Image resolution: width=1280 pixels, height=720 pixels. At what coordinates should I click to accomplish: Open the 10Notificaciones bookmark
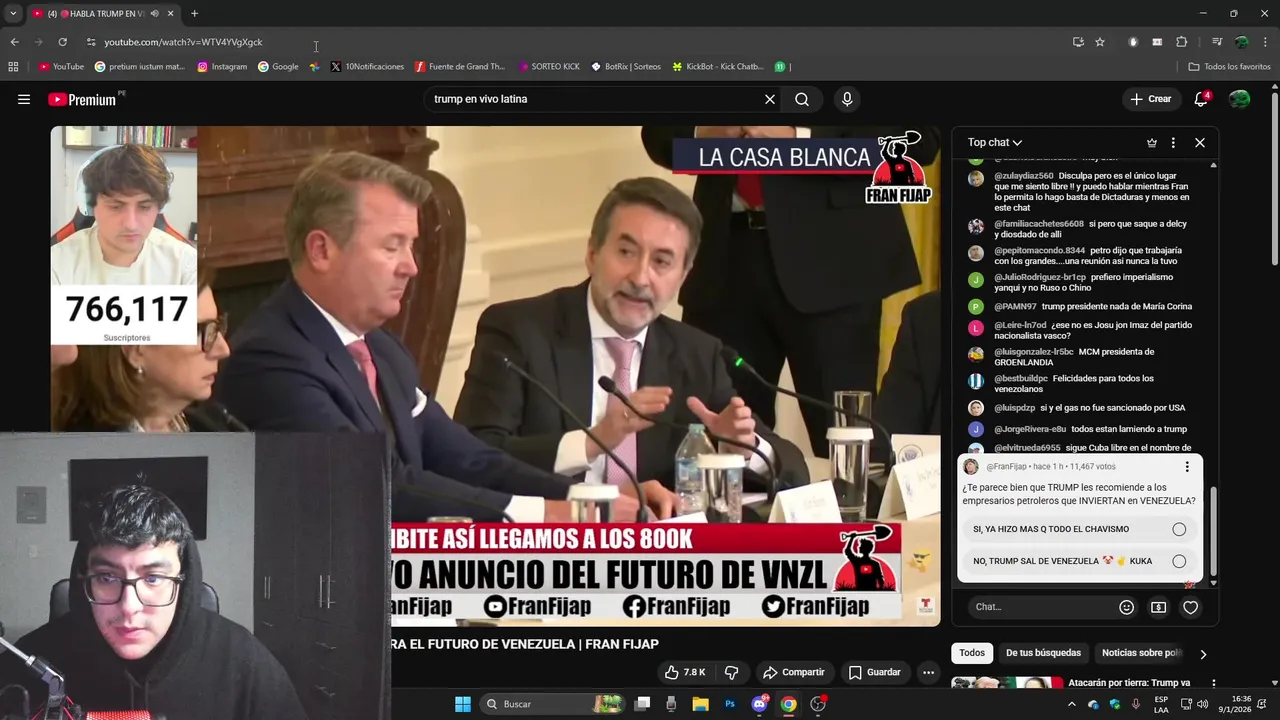[367, 67]
